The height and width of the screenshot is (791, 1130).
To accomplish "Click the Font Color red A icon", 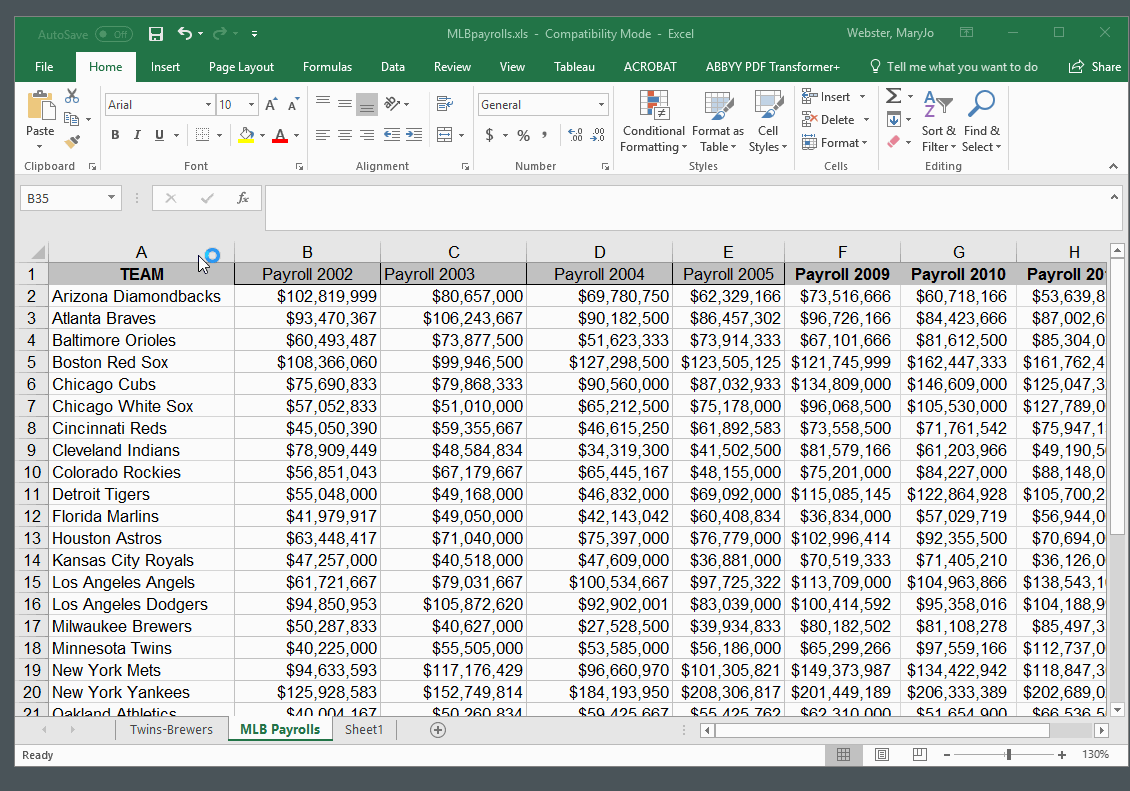I will [280, 135].
